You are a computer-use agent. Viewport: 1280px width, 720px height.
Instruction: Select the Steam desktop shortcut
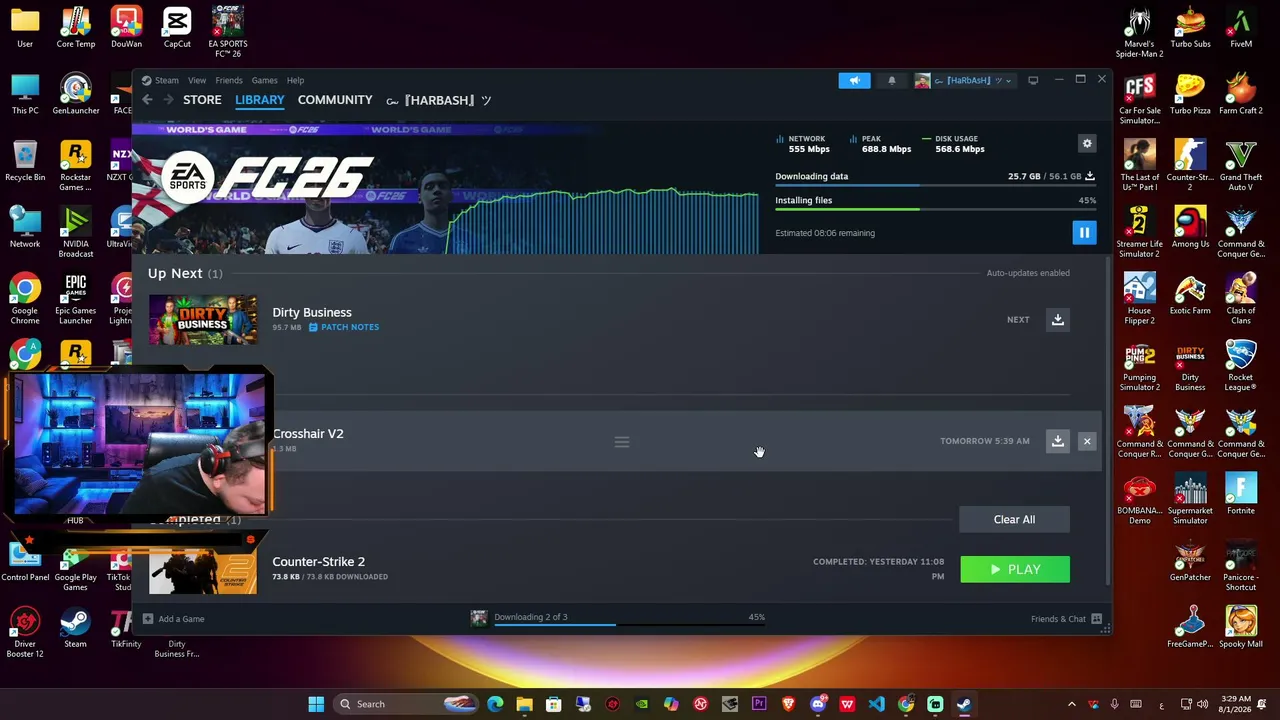tap(75, 628)
